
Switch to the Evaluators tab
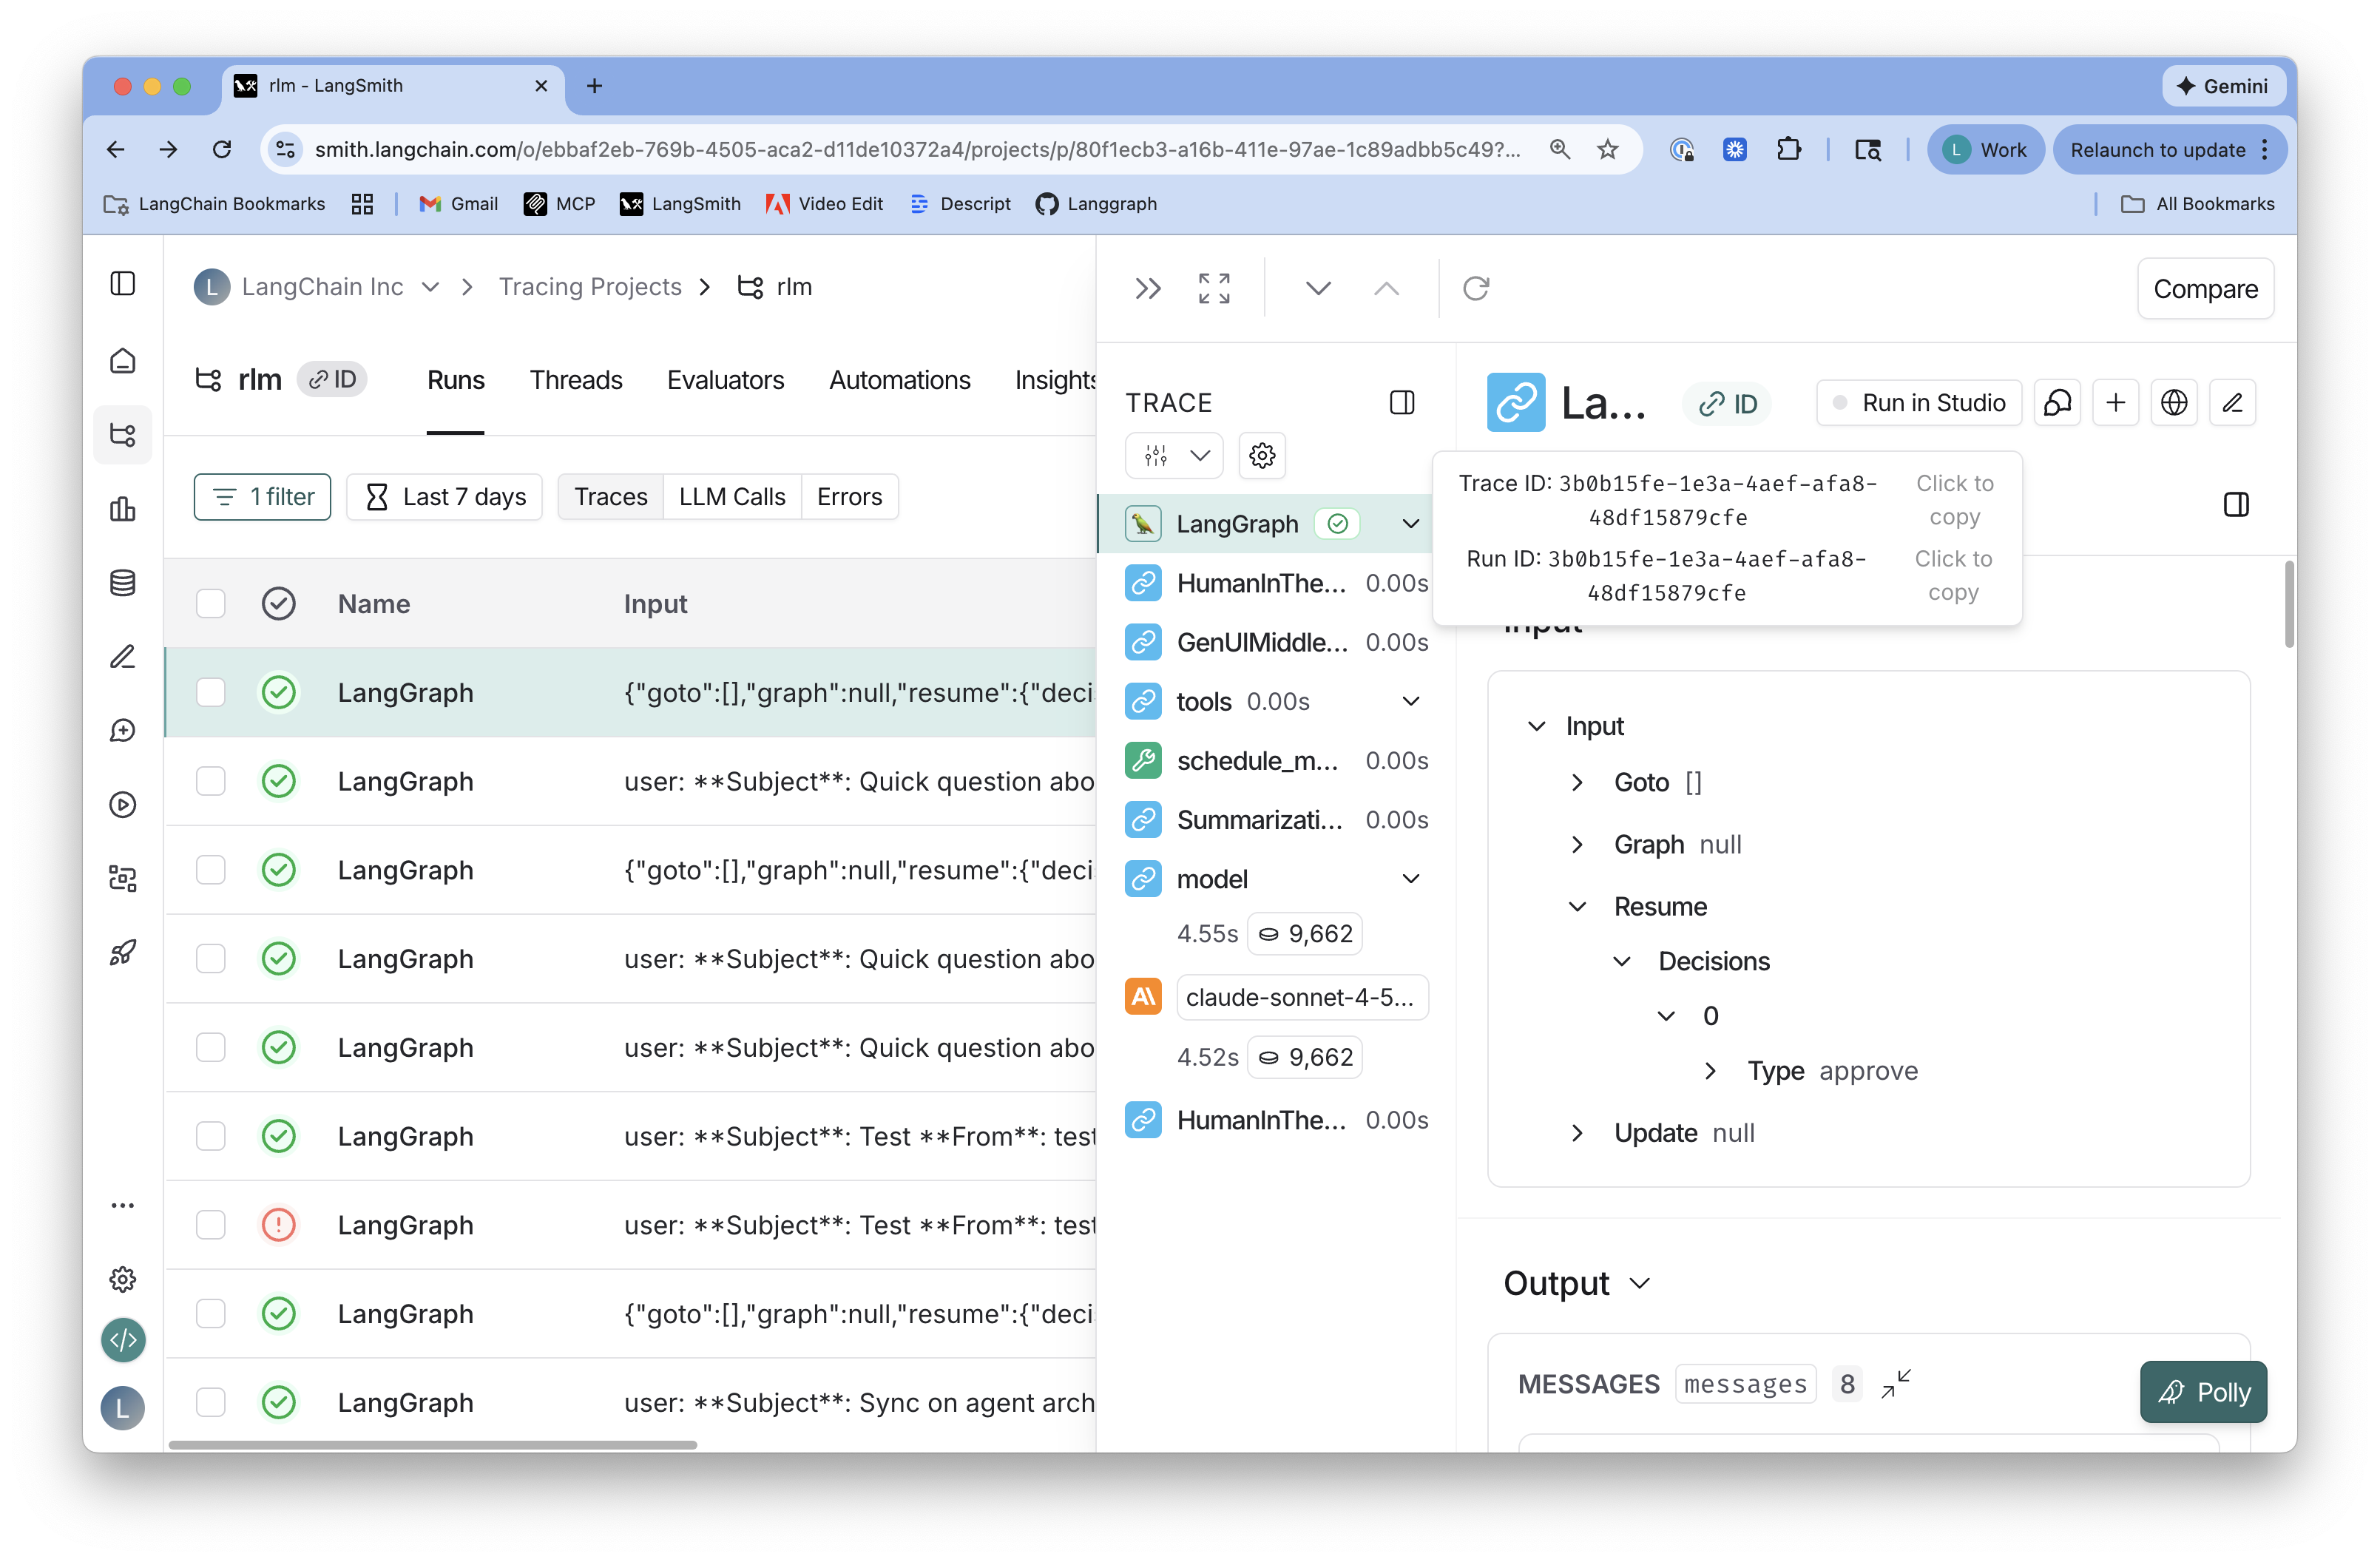coord(725,381)
